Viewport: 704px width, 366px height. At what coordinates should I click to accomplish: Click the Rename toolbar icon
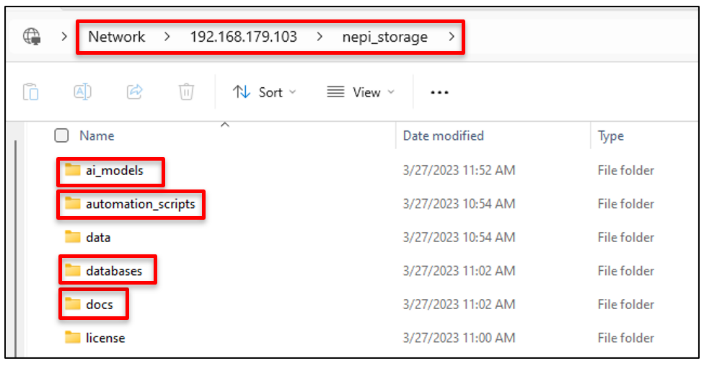(82, 92)
